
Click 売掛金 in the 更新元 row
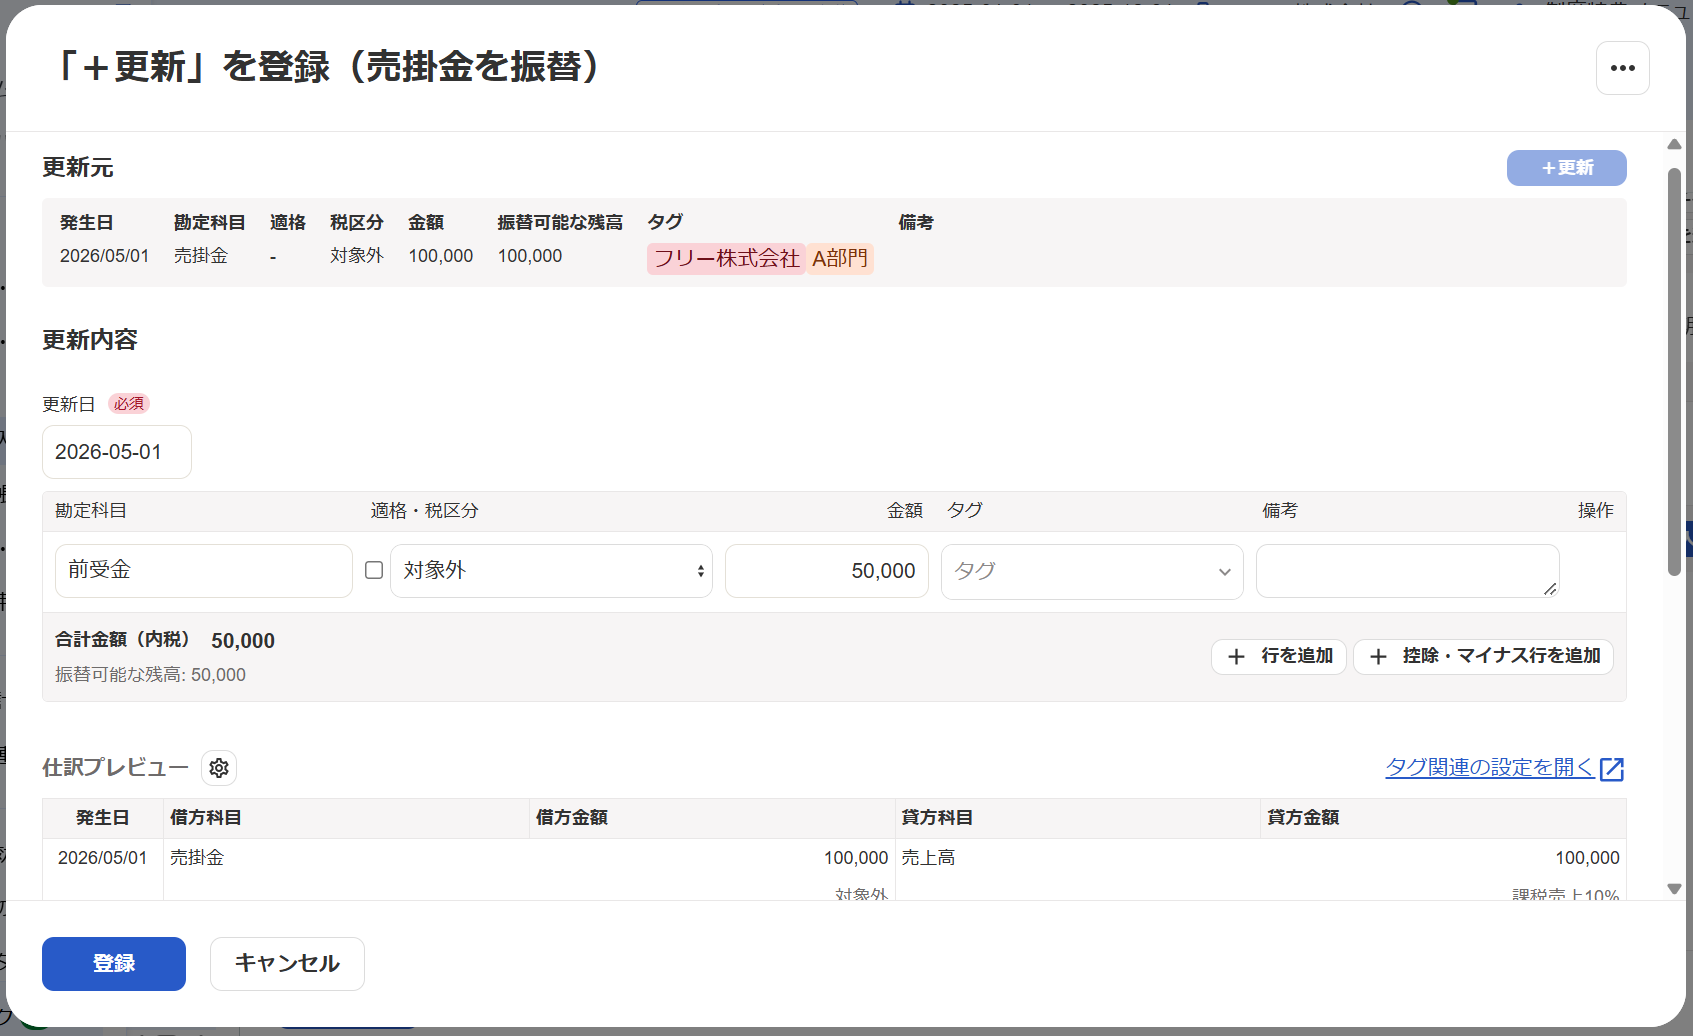[x=201, y=256]
